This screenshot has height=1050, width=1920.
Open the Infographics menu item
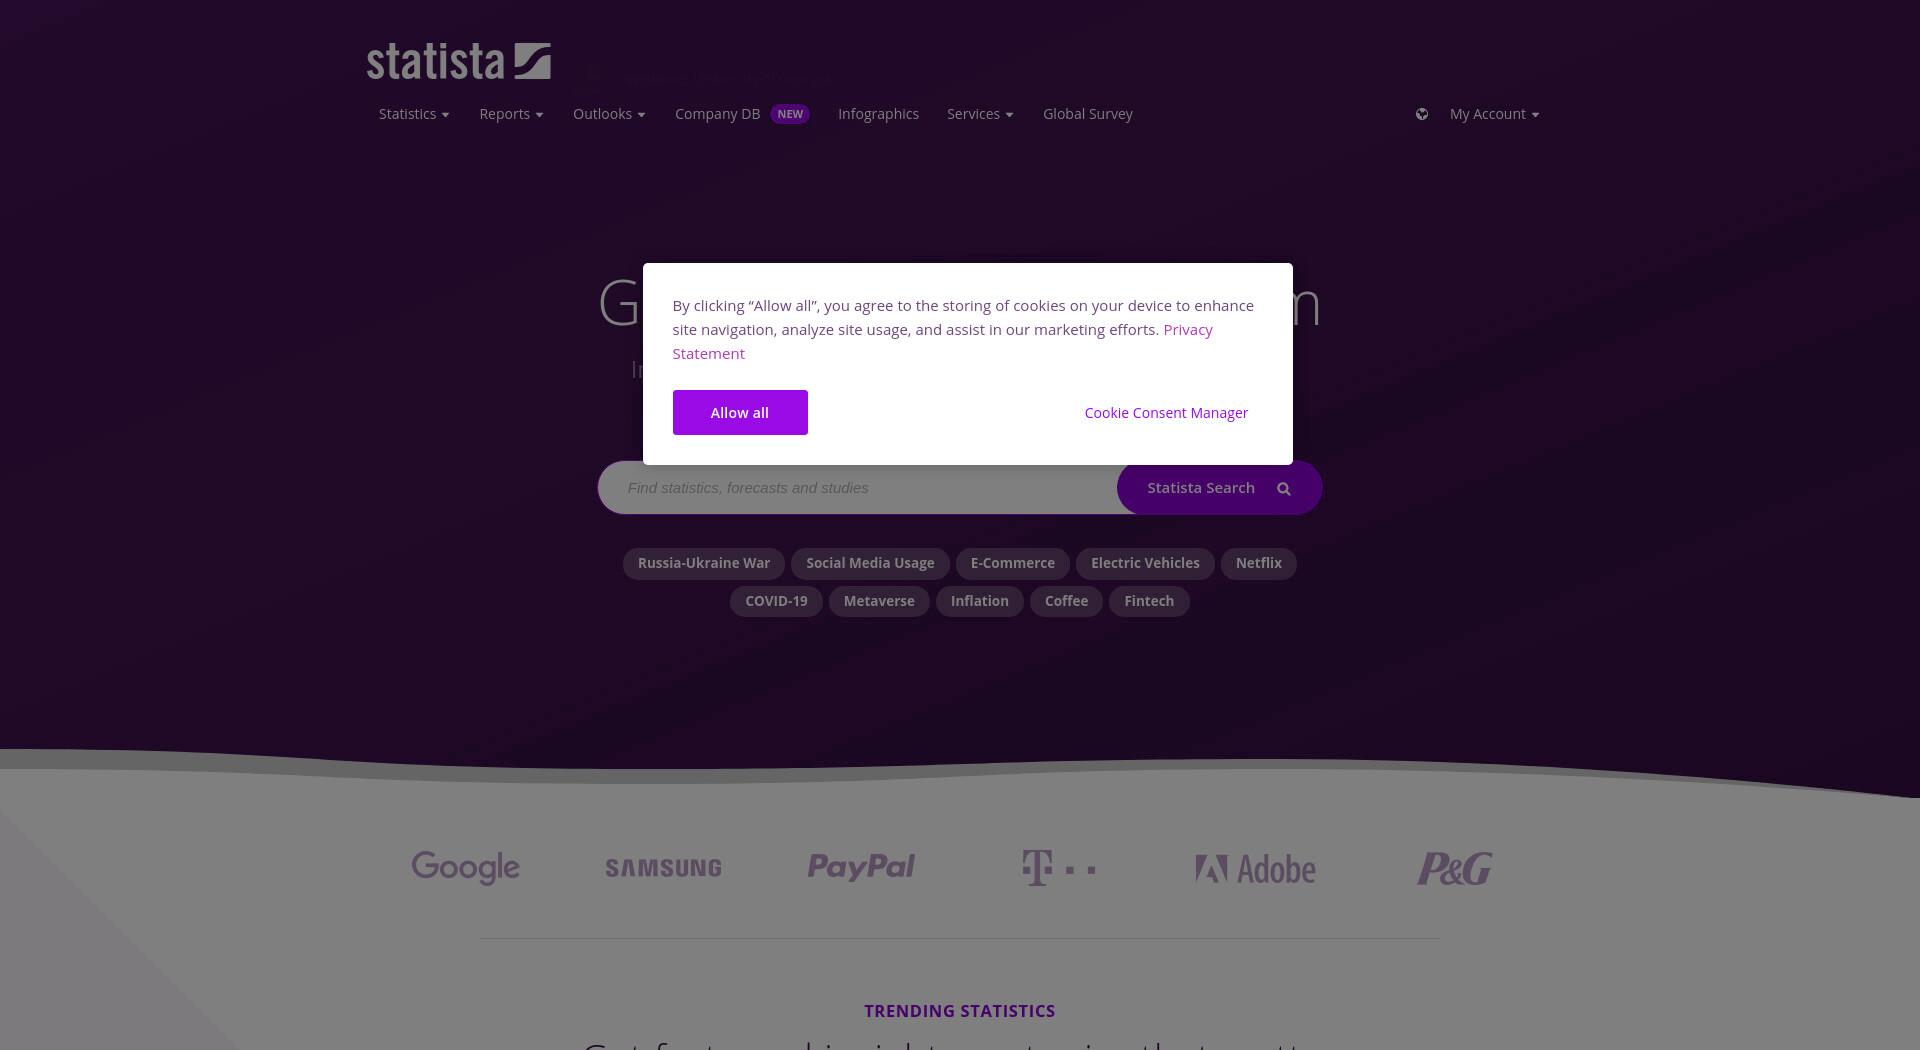[878, 114]
